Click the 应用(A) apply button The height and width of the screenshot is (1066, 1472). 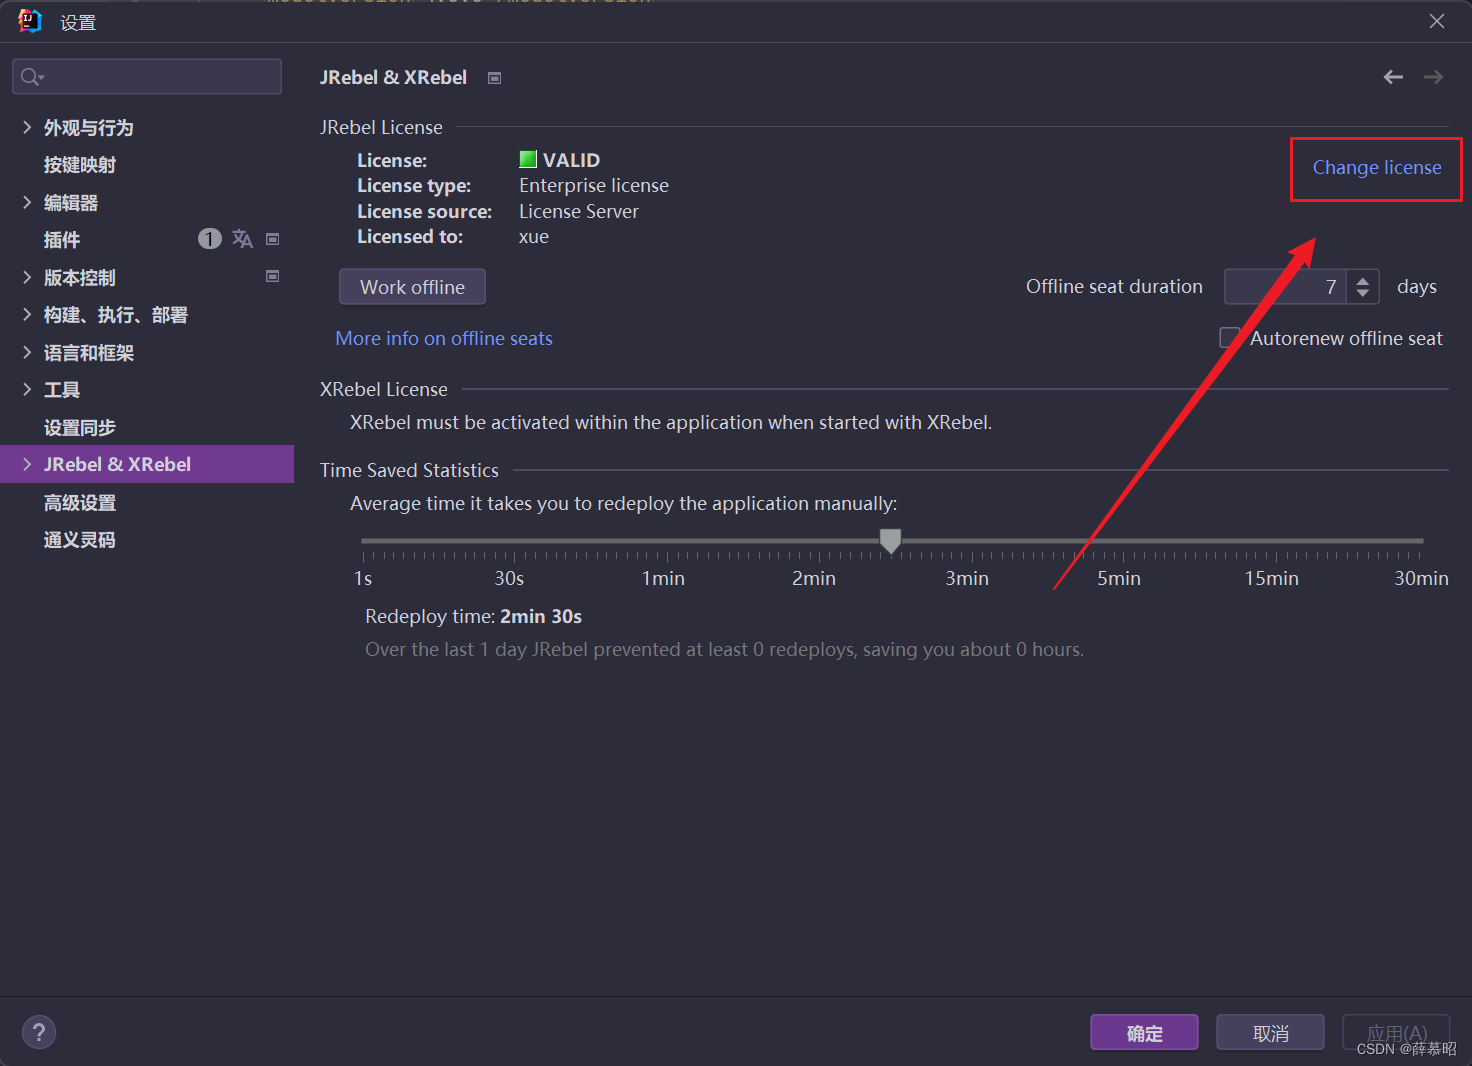coord(1396,1033)
